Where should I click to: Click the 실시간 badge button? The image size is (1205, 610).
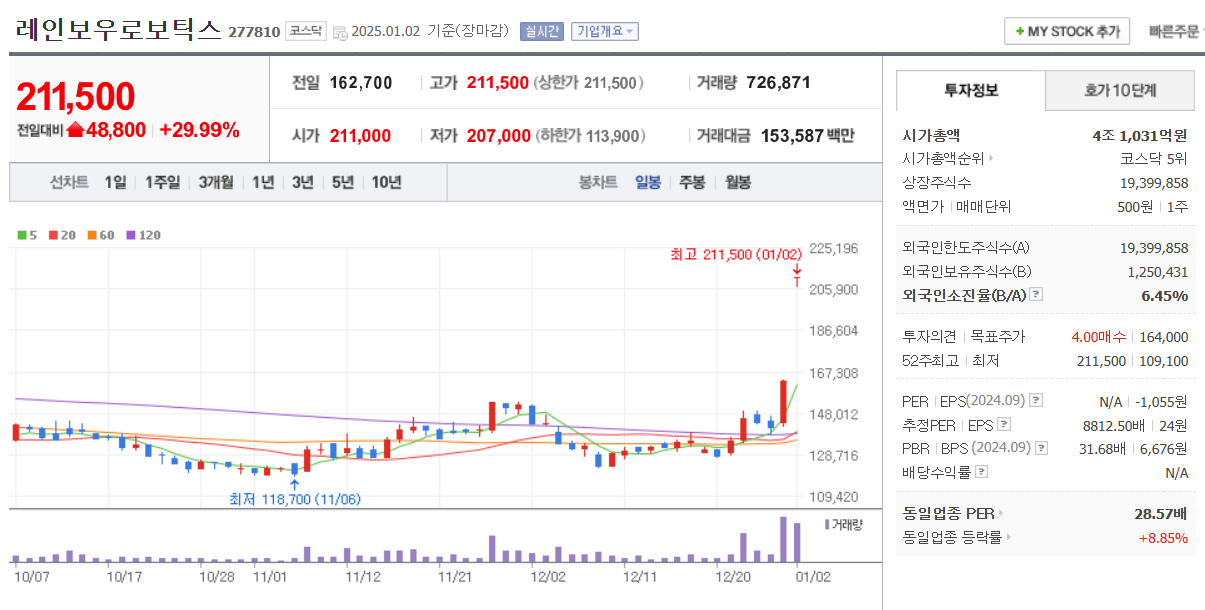tap(542, 31)
